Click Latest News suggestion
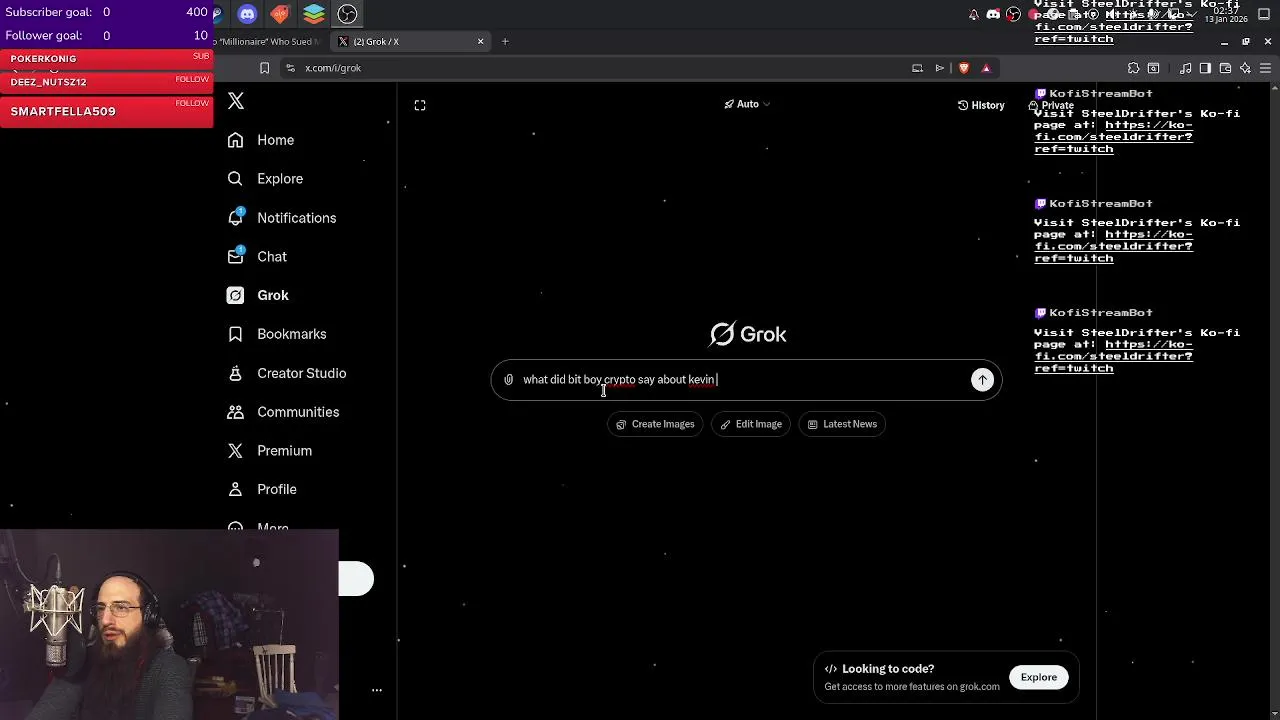The image size is (1280, 720). (842, 424)
